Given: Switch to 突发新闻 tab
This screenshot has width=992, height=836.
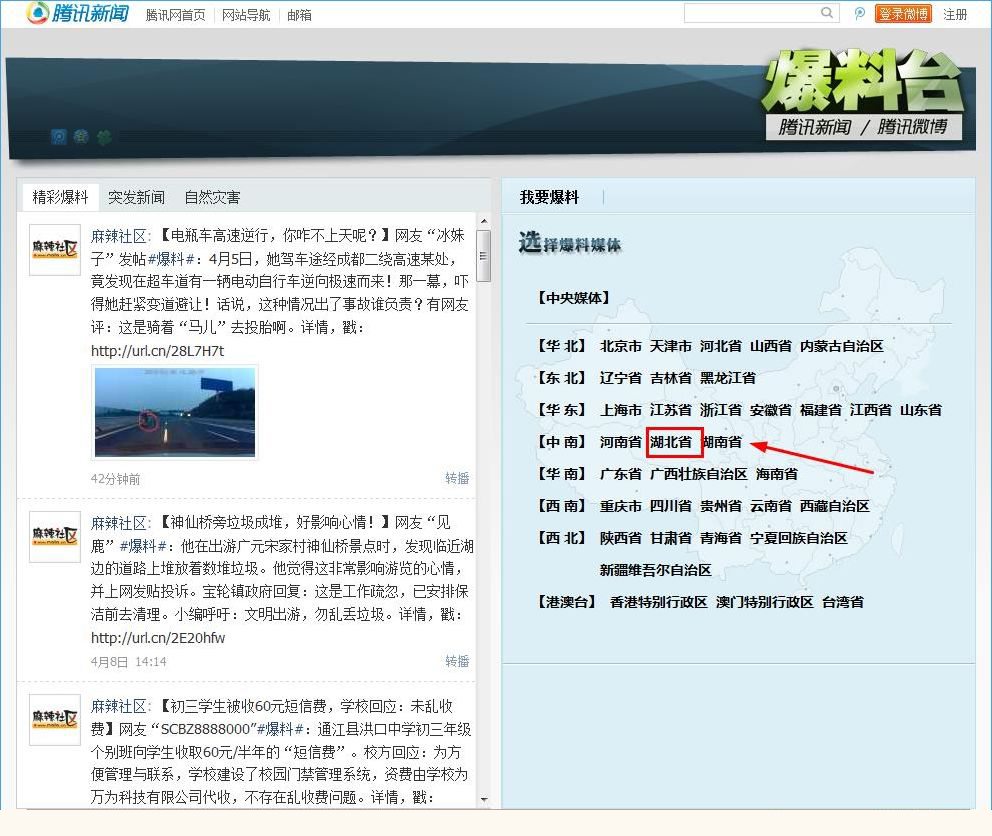Looking at the screenshot, I should click(x=136, y=198).
